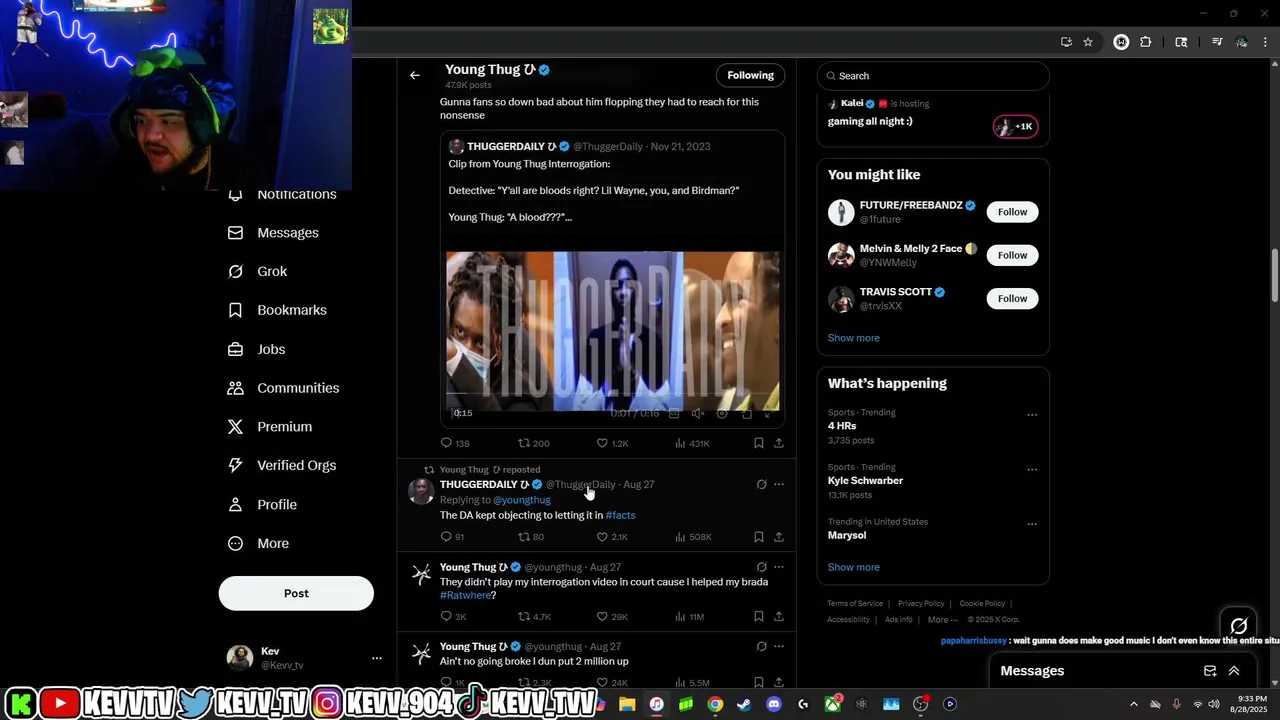Open Messages in the left sidebar

(x=274, y=233)
